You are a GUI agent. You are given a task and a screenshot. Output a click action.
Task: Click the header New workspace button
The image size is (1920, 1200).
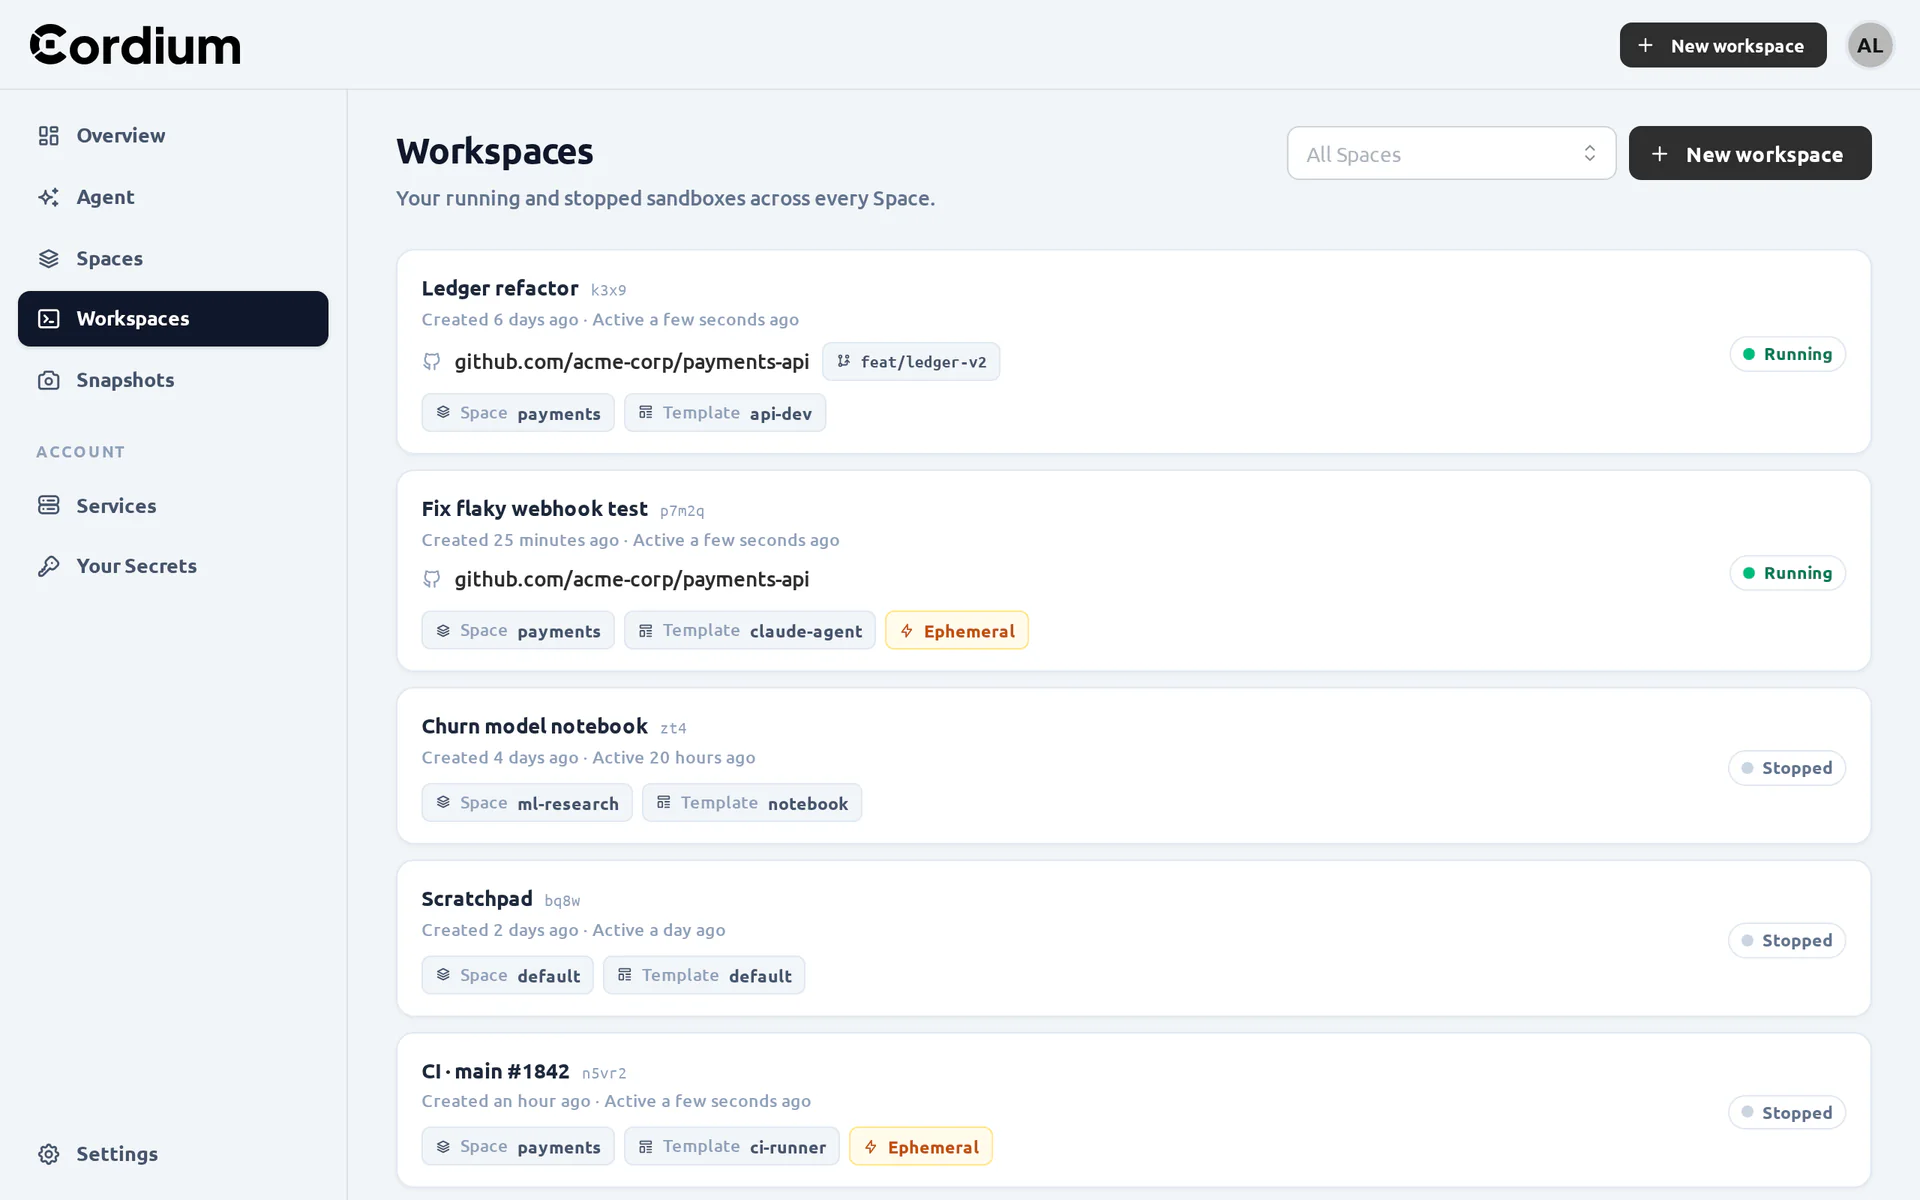pyautogui.click(x=1722, y=45)
